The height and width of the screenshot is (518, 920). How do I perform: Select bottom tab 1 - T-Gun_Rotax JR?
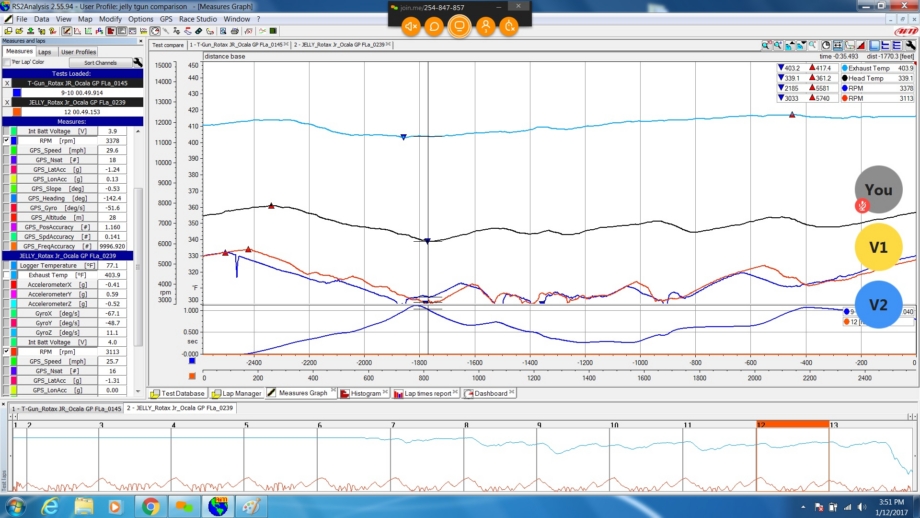(x=66, y=408)
